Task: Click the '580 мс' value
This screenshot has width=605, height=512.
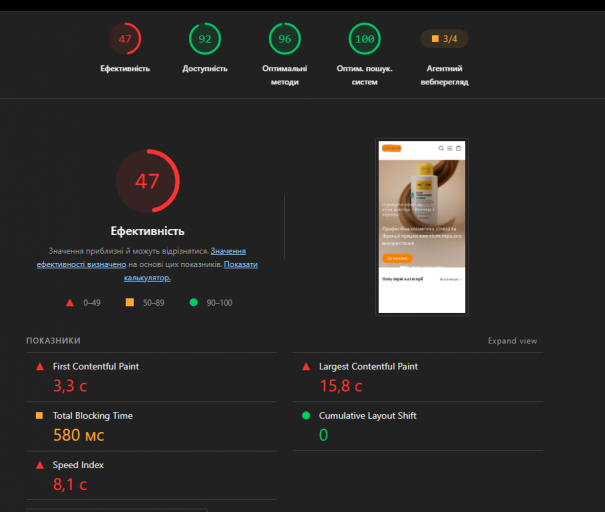Action: pyautogui.click(x=79, y=435)
